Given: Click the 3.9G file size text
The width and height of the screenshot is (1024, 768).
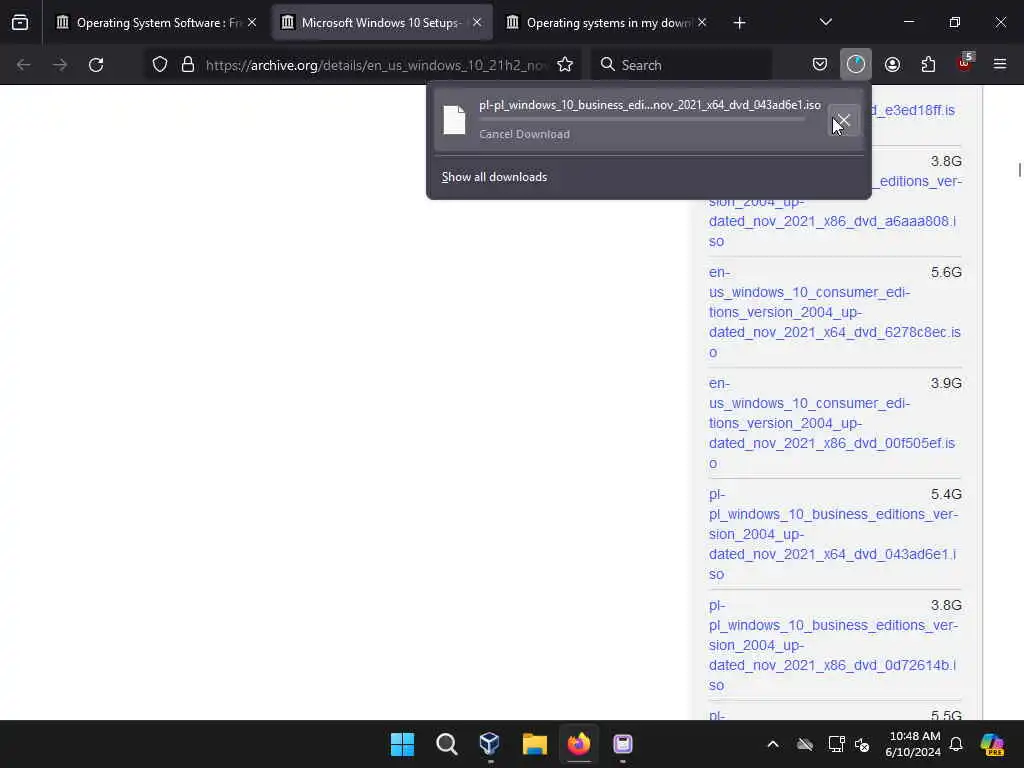Looking at the screenshot, I should (x=946, y=383).
